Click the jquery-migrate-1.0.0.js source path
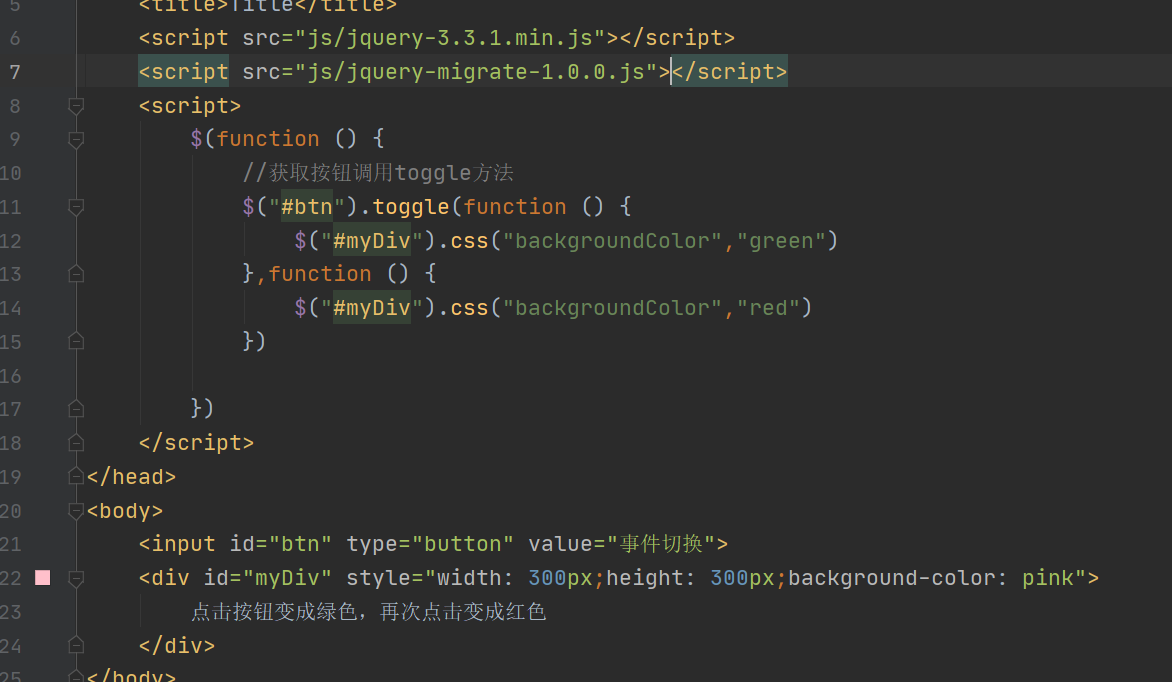 click(475, 72)
